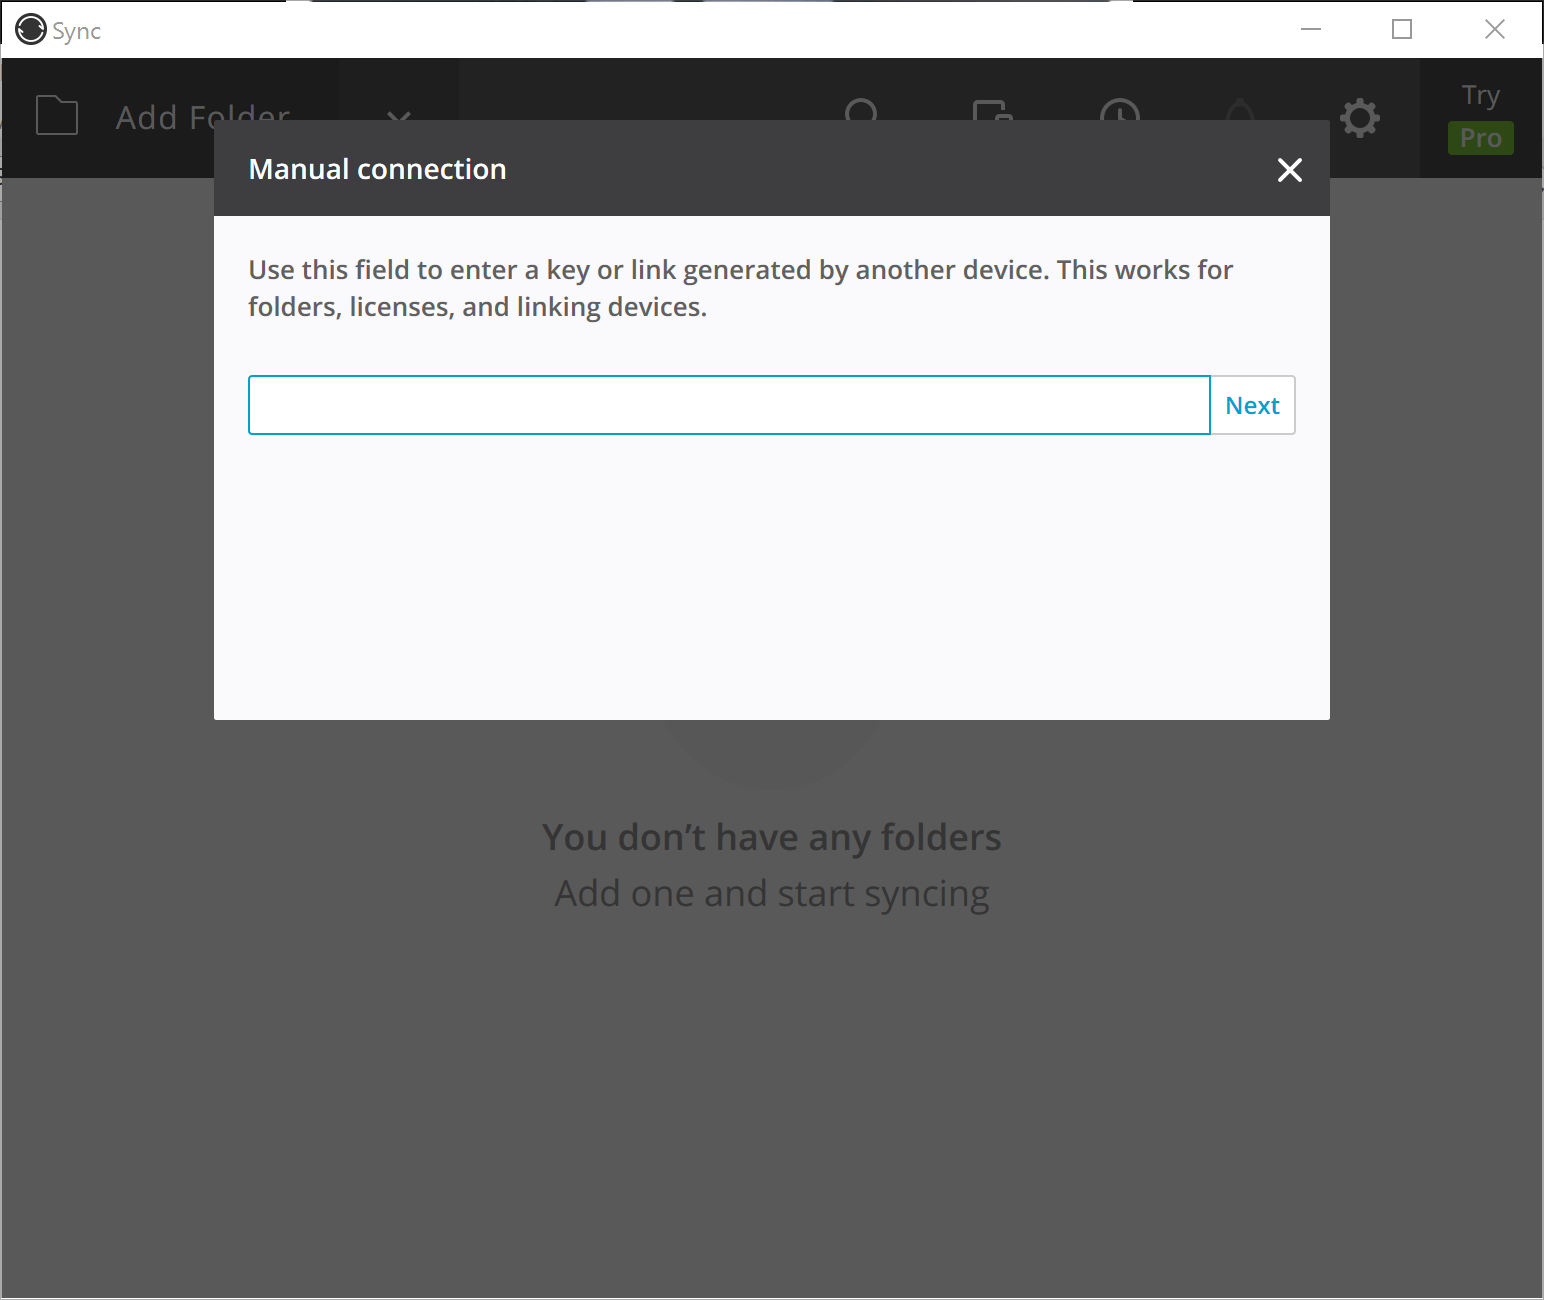Click the "Add one and start syncing" text

tap(771, 893)
